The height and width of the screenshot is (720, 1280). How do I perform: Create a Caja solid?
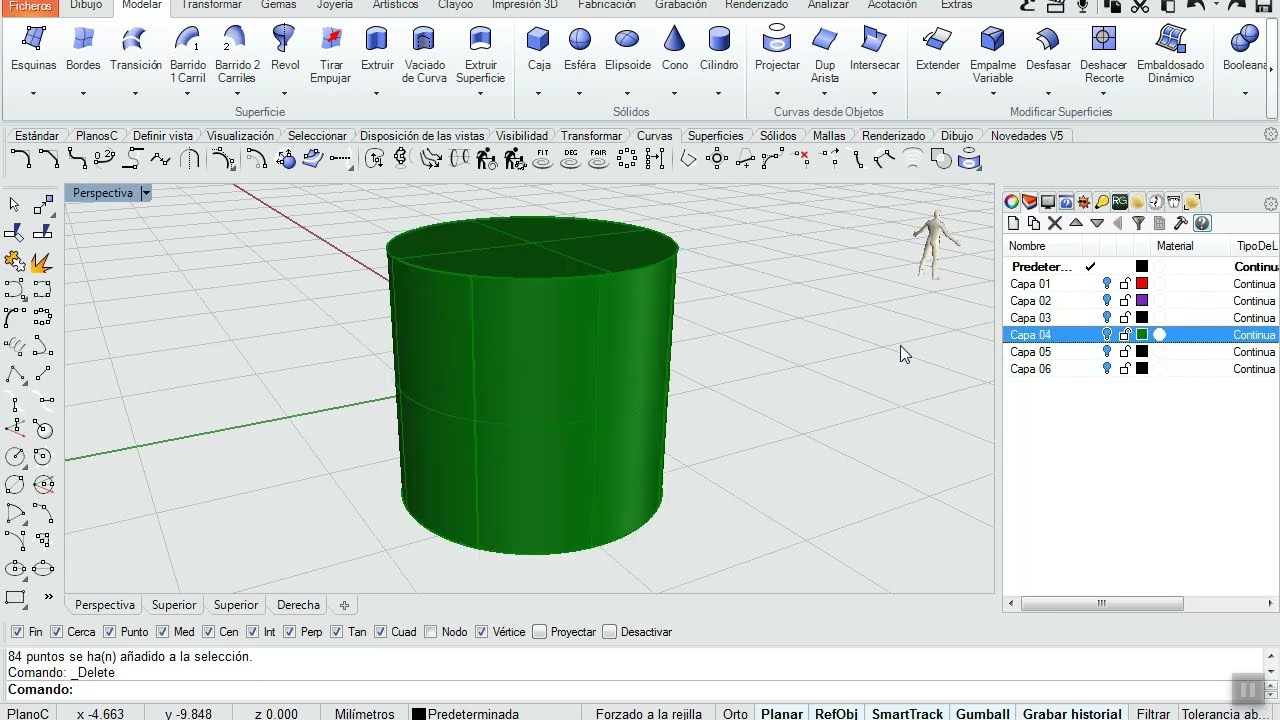[x=539, y=49]
